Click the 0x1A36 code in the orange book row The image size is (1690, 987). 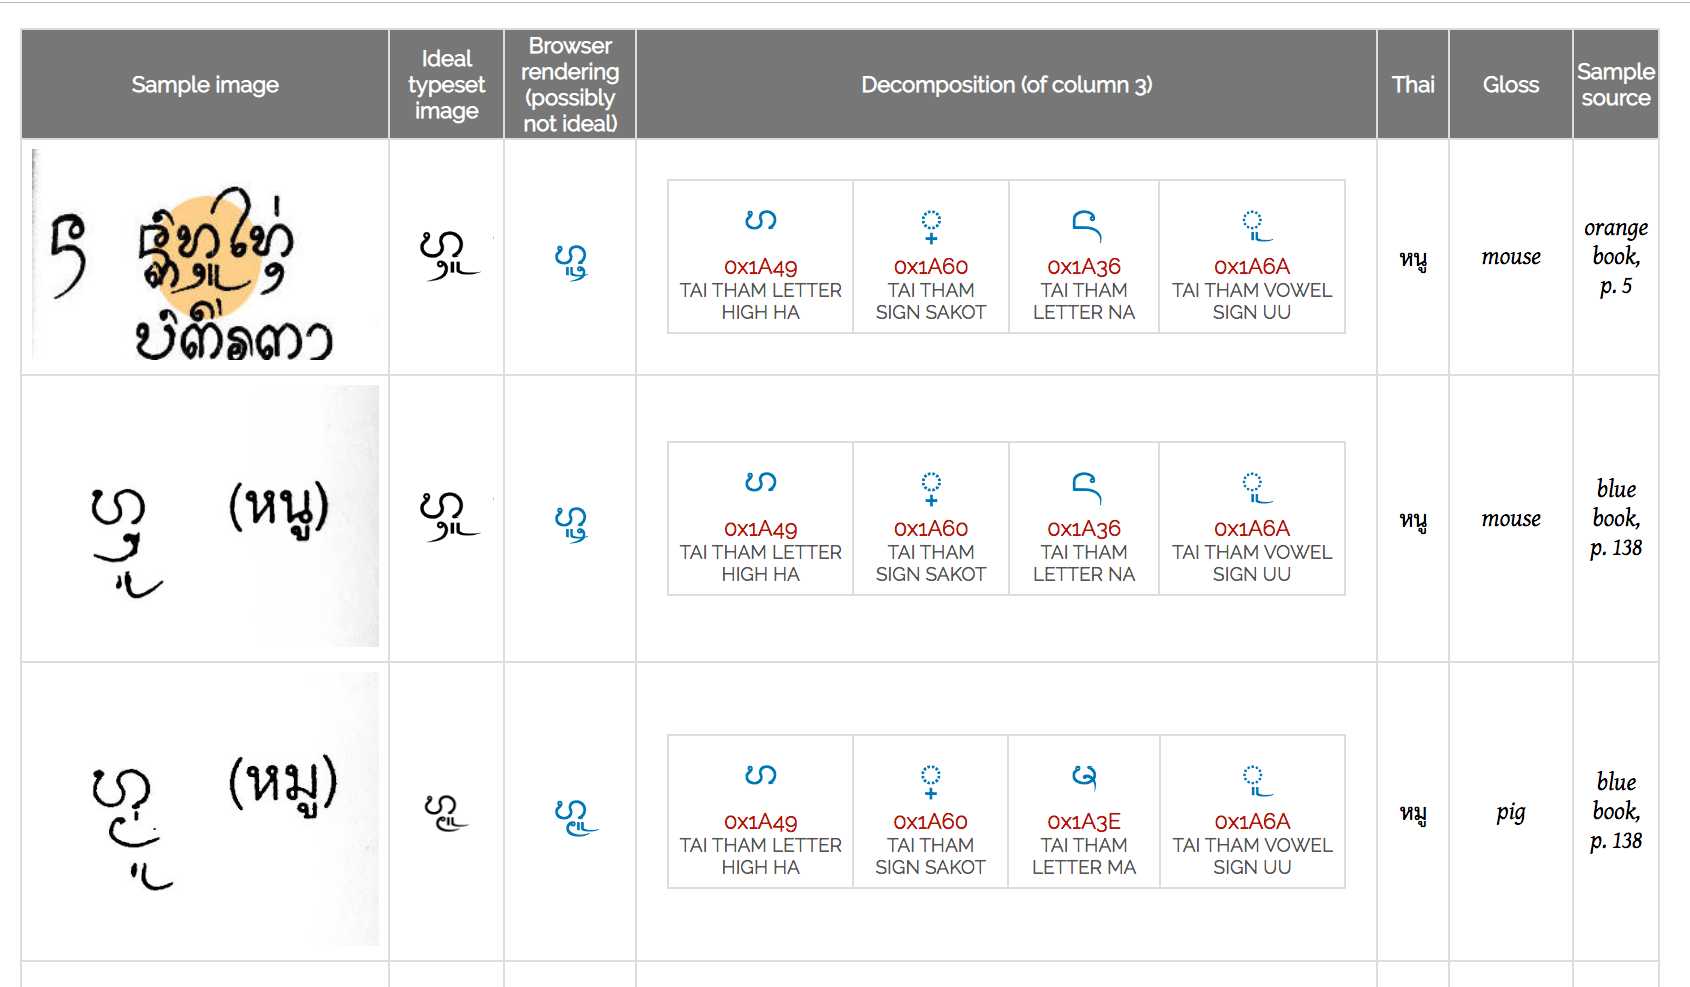[1083, 266]
